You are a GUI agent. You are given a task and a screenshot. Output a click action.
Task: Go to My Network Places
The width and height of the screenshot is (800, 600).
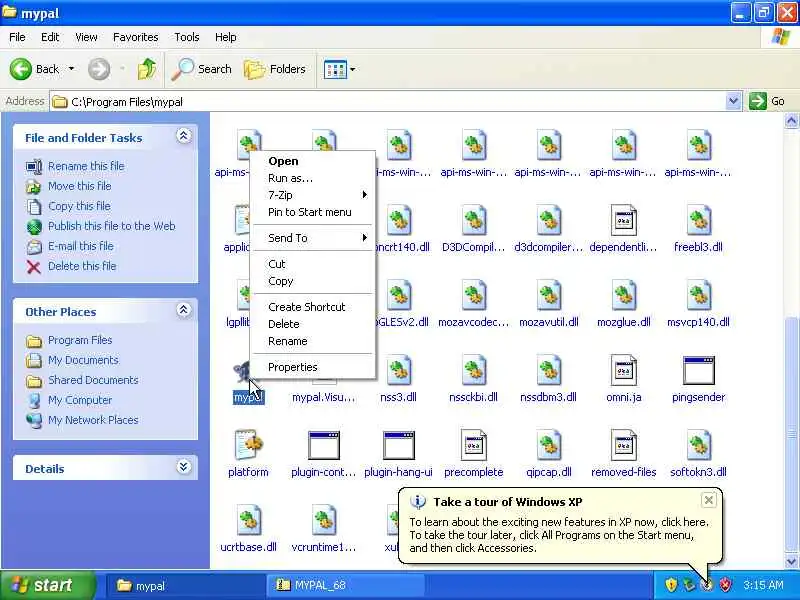(93, 420)
